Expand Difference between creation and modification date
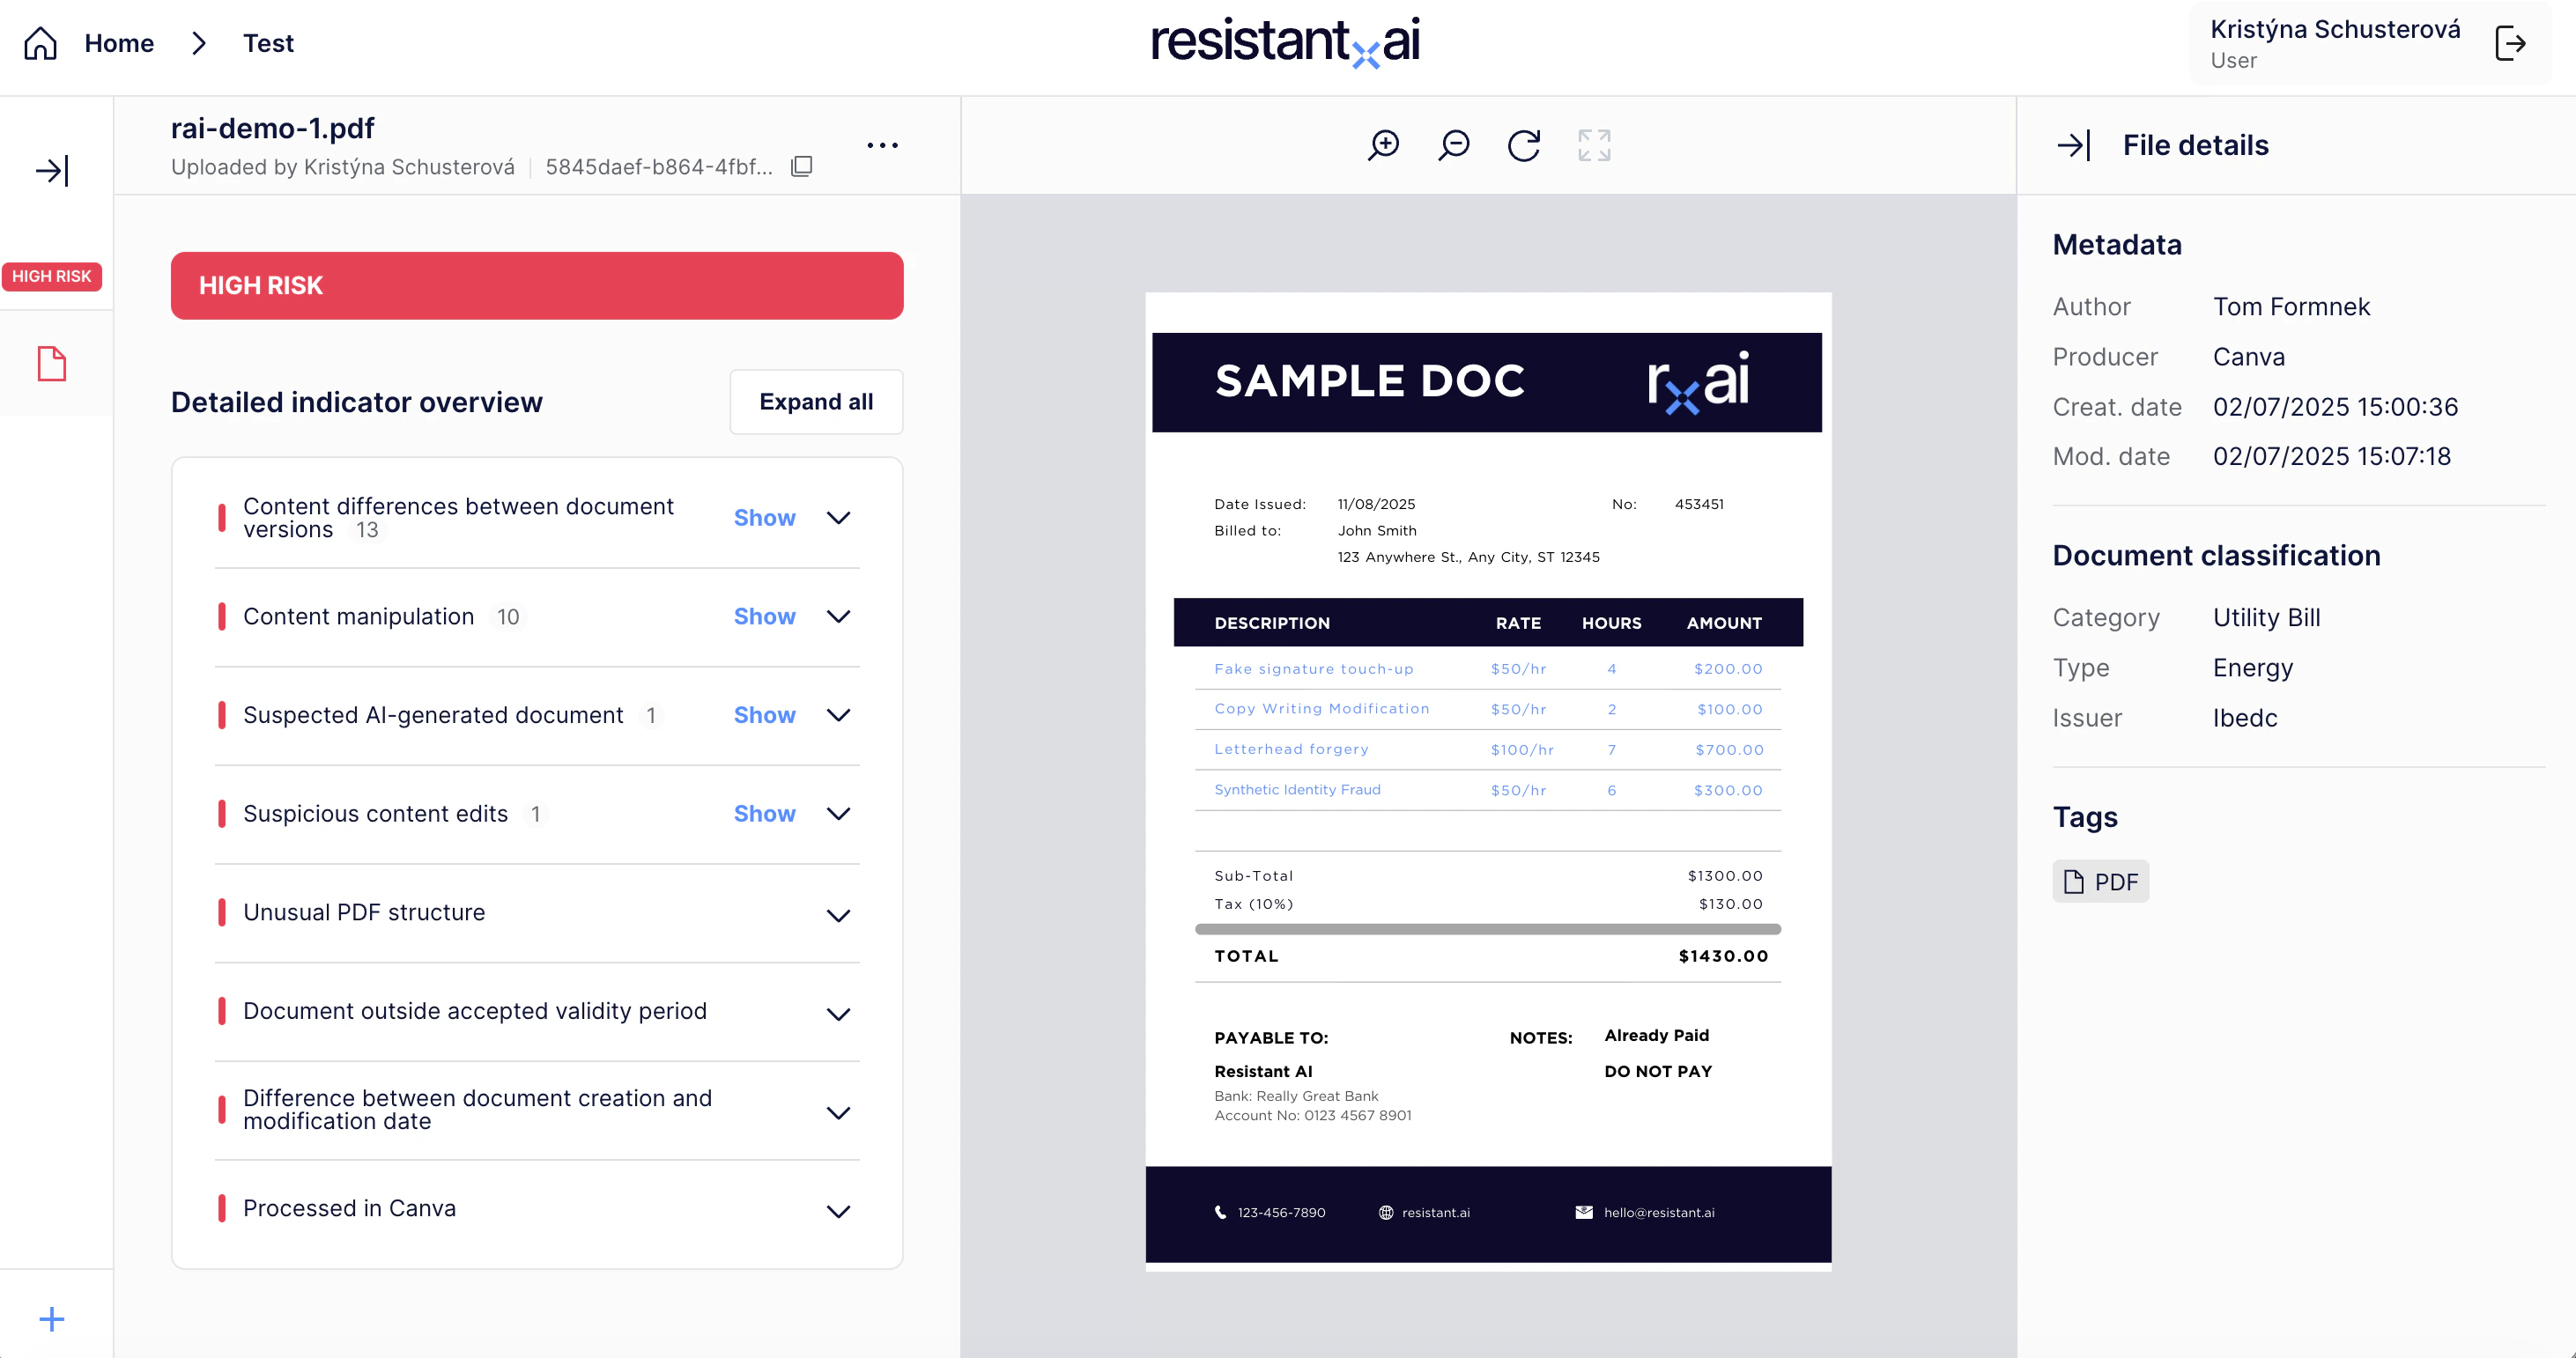The width and height of the screenshot is (2576, 1358). point(839,1111)
